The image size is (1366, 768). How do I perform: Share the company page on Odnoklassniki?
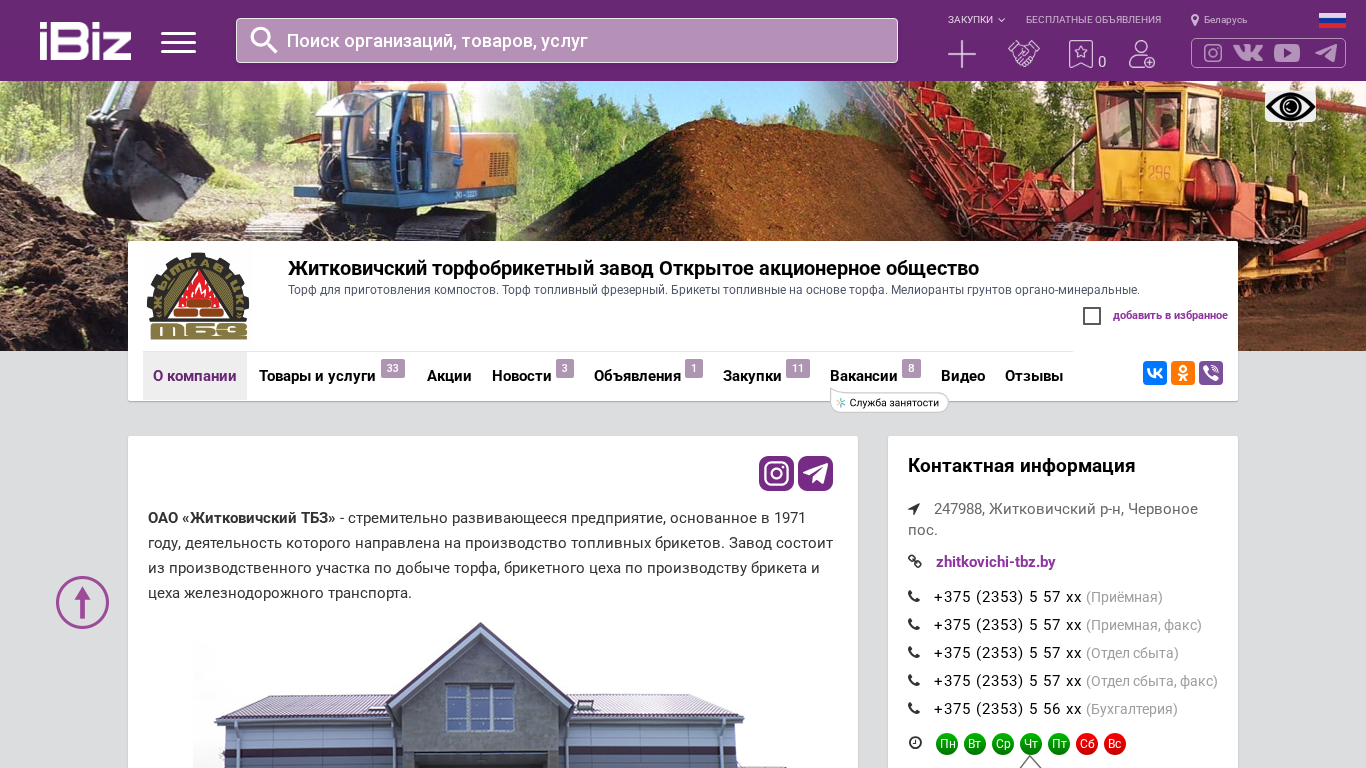(x=1183, y=373)
